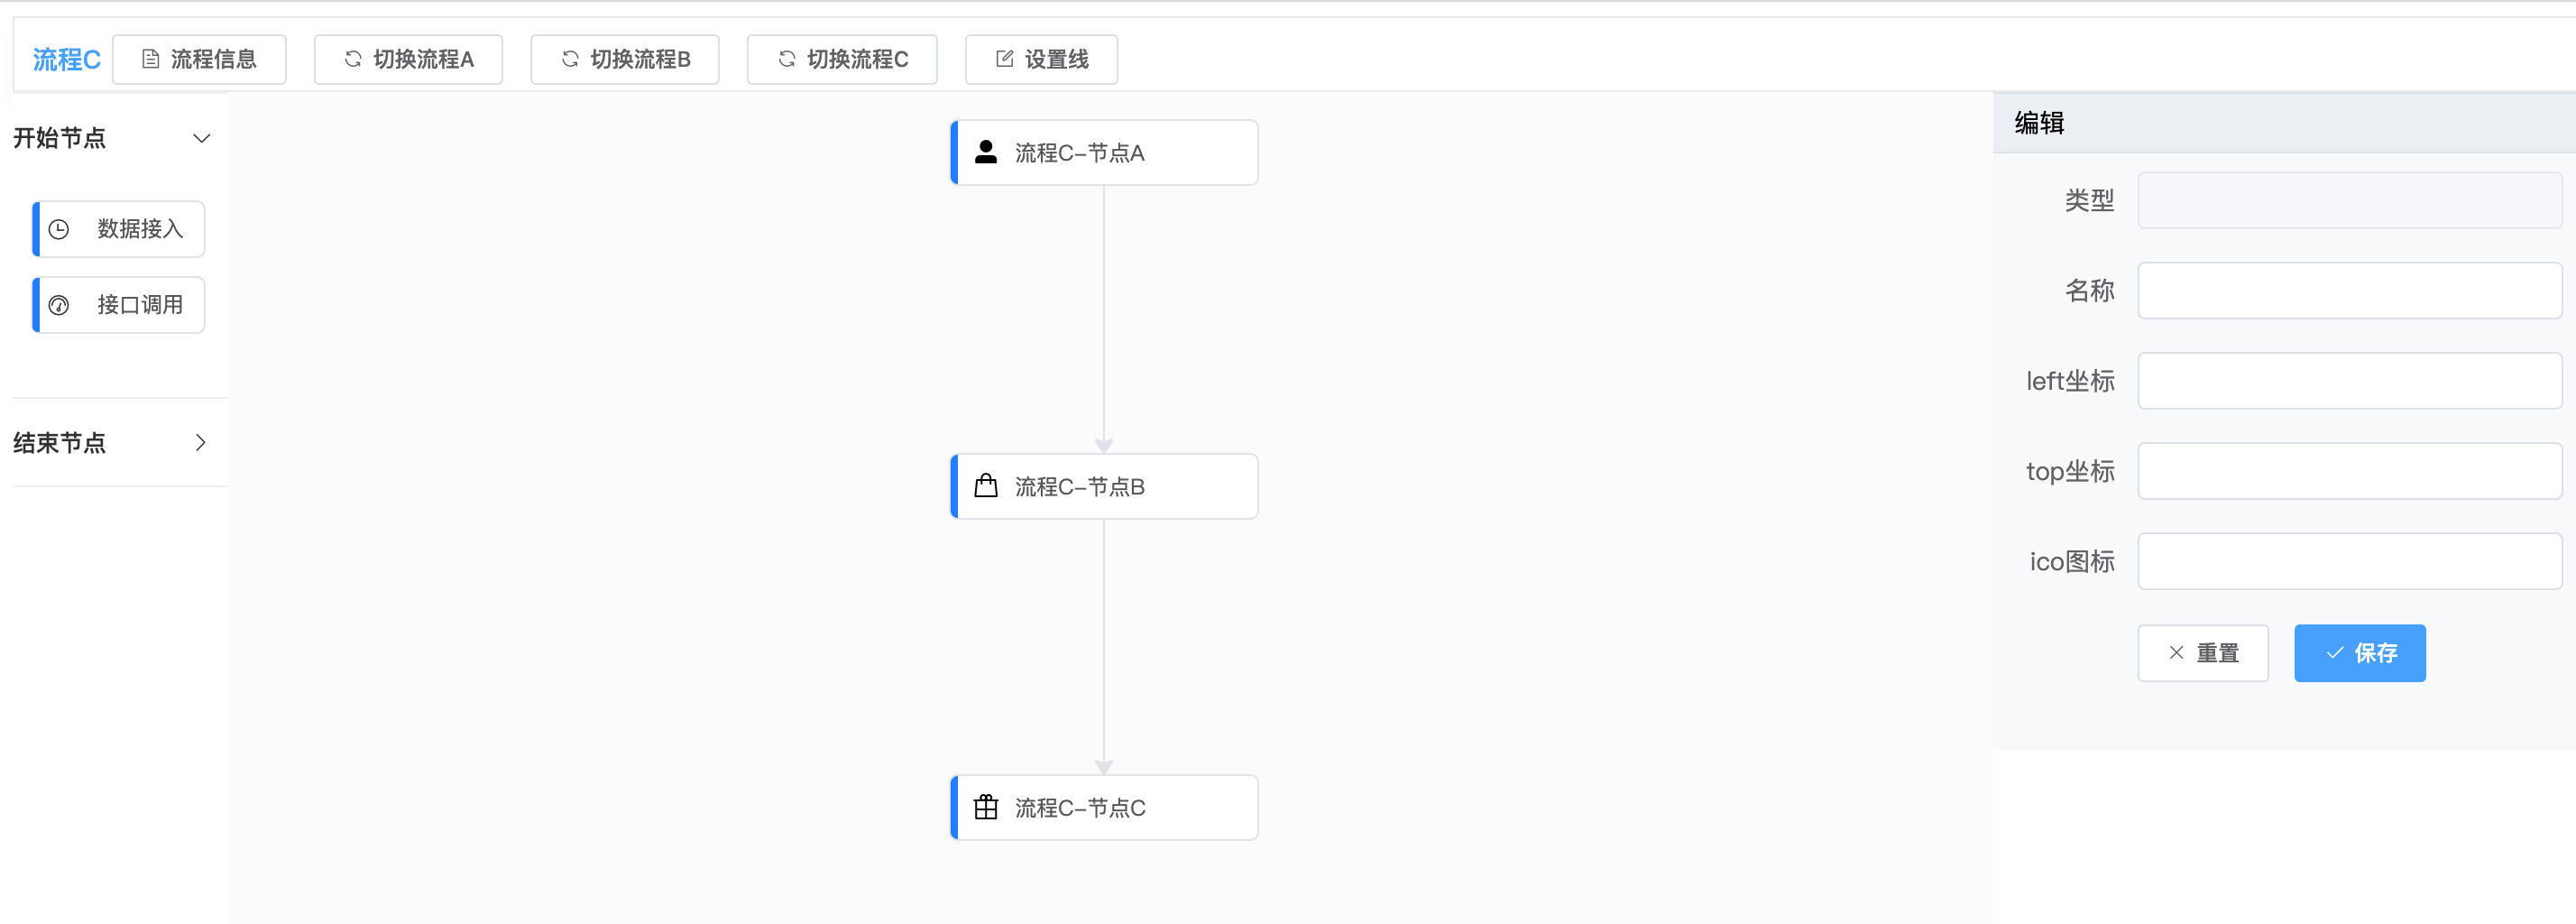Focus the left坐标 input field
2576x924 pixels.
(2349, 381)
